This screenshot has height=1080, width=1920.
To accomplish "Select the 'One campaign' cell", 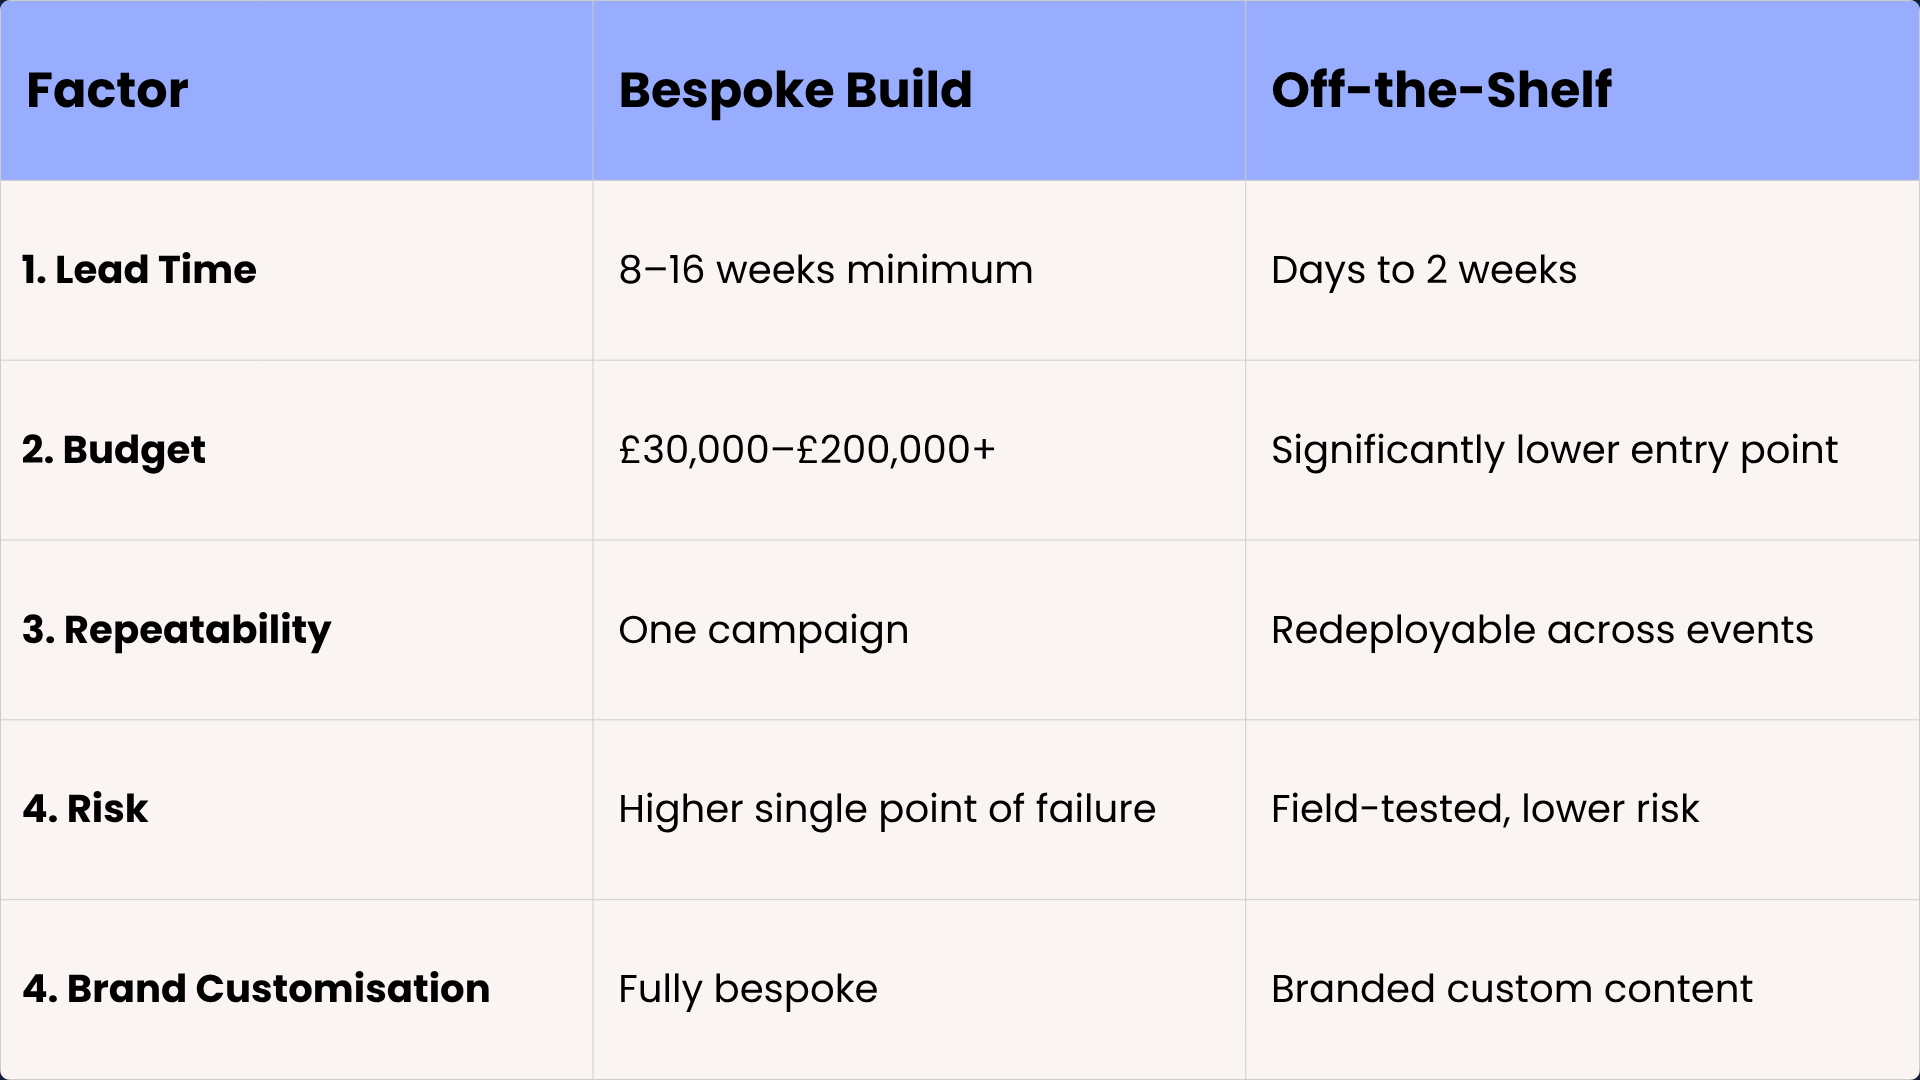I will point(763,630).
